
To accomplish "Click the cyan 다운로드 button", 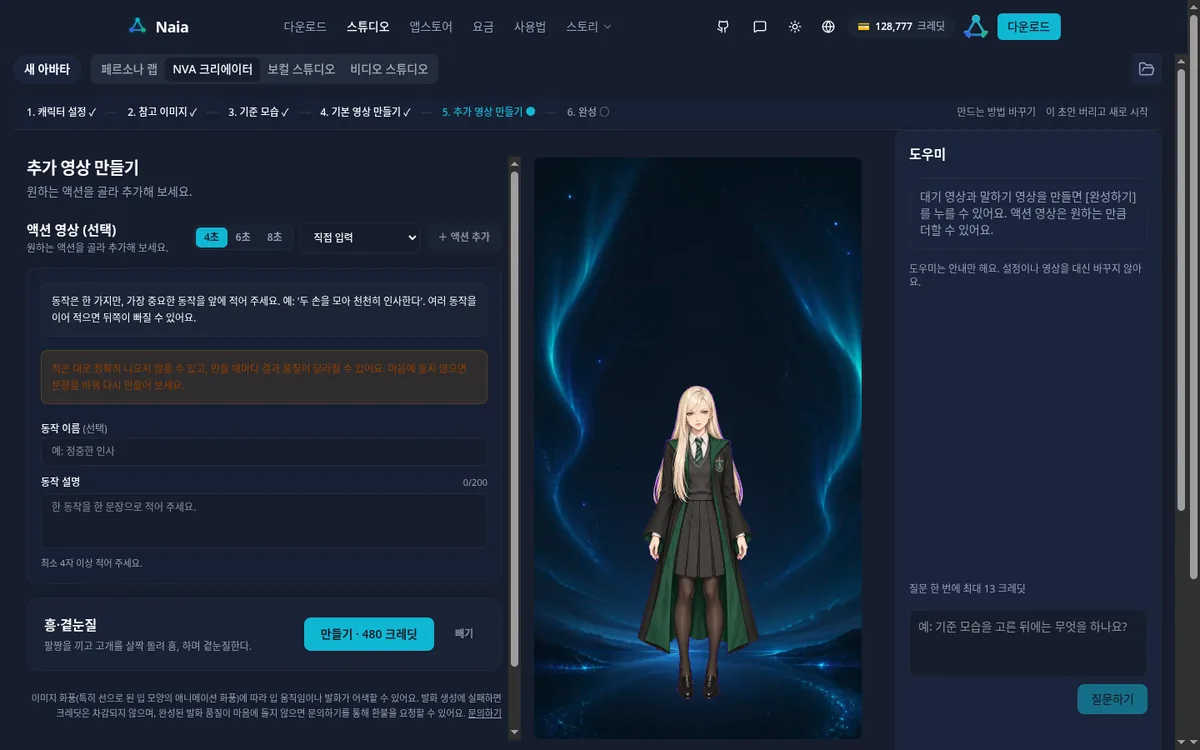I will click(x=1029, y=27).
